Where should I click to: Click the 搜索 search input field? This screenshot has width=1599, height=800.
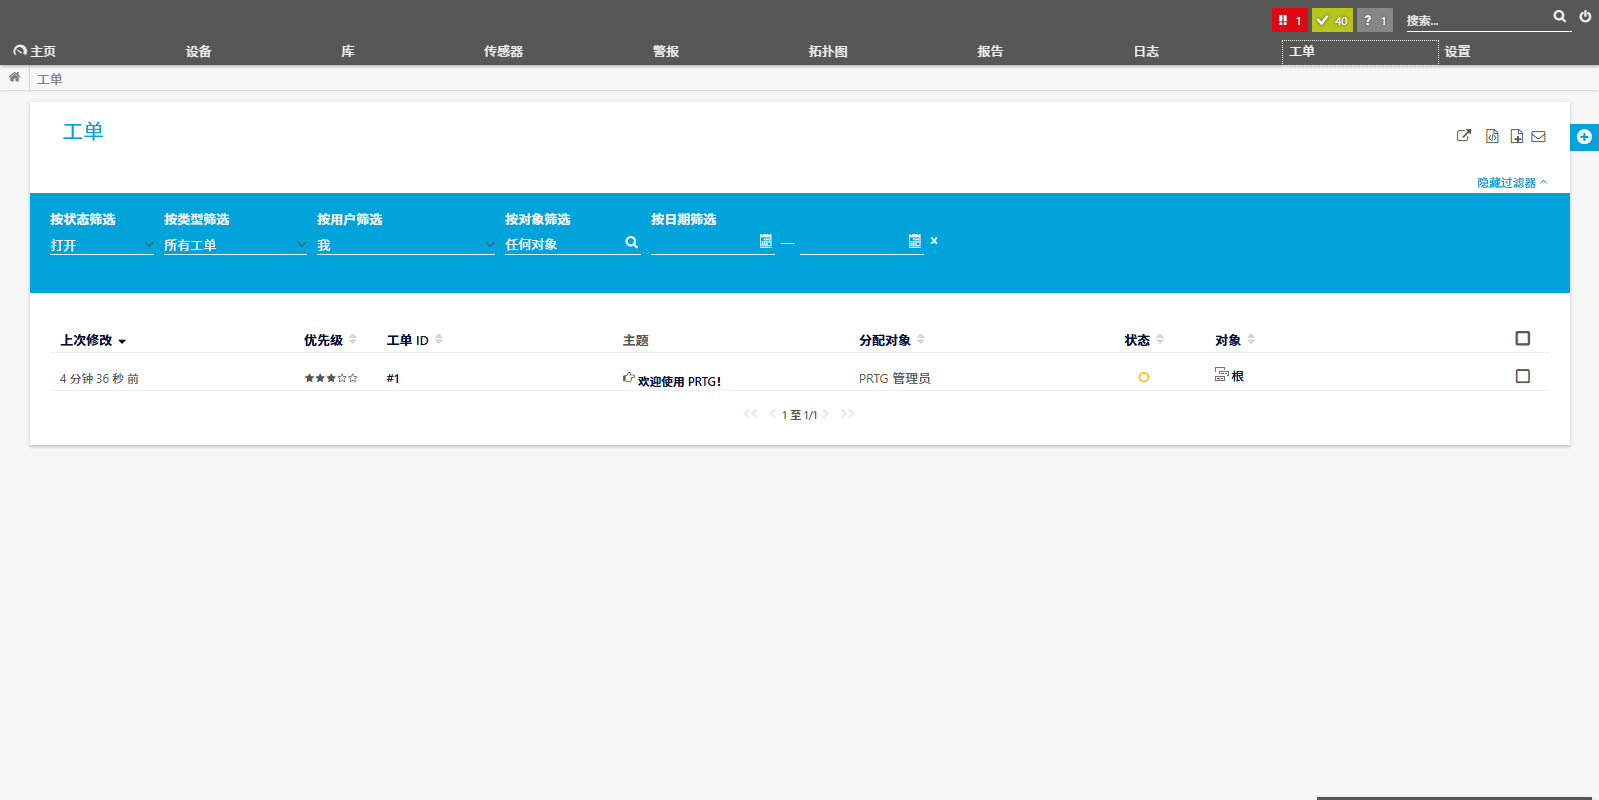[x=1476, y=20]
